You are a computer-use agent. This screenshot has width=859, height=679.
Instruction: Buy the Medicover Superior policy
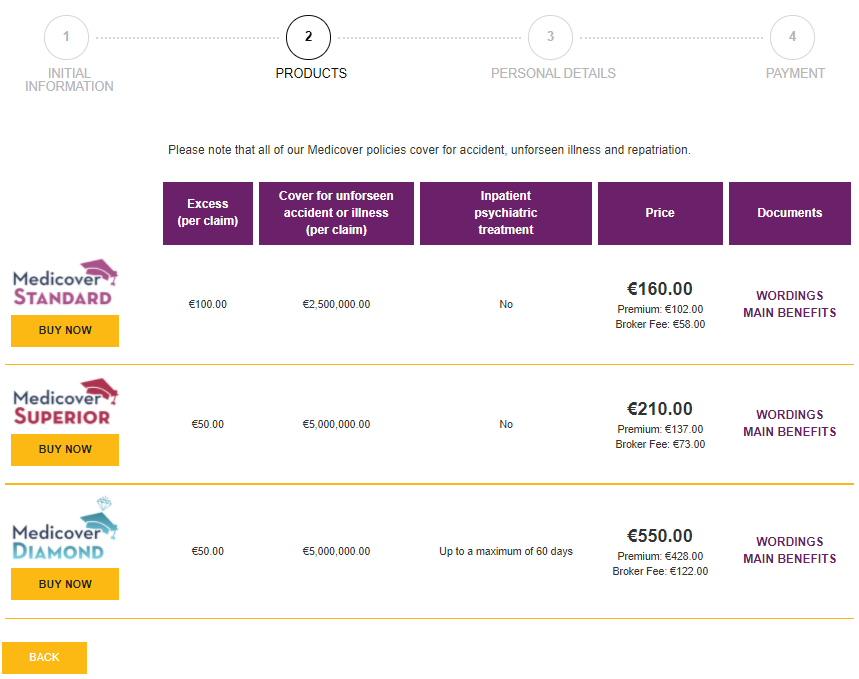[x=65, y=450]
